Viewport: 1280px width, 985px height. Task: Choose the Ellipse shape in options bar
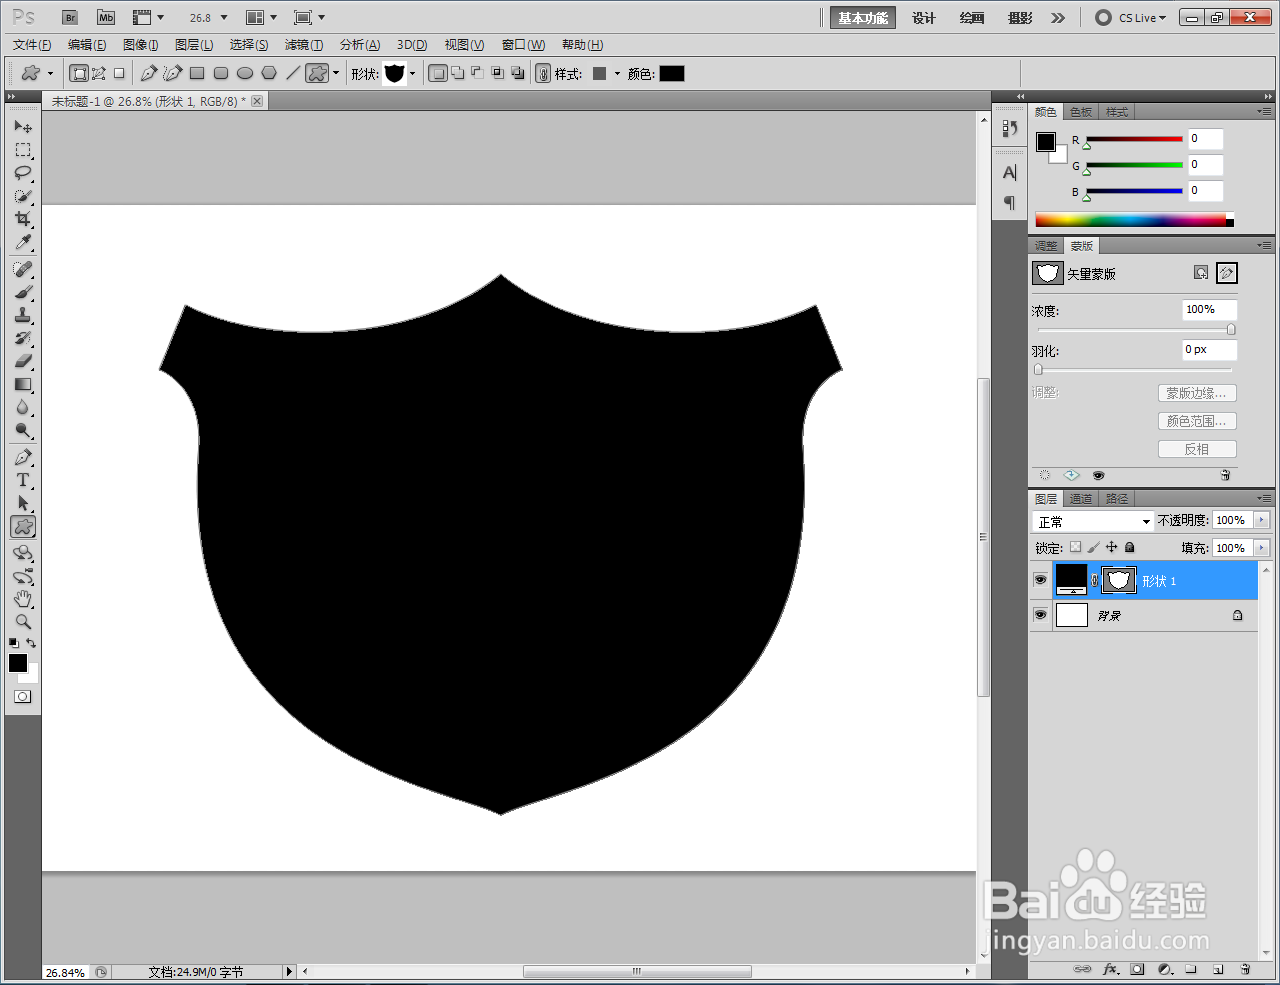click(245, 73)
